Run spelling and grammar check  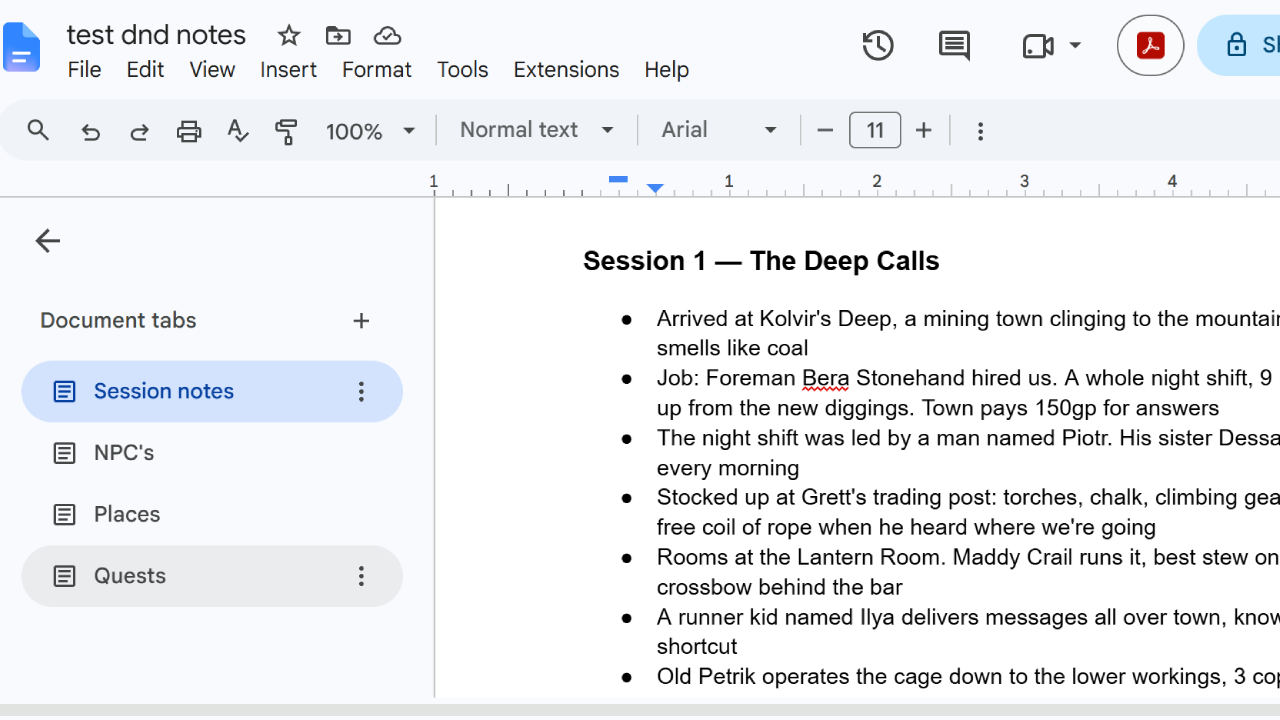point(238,131)
